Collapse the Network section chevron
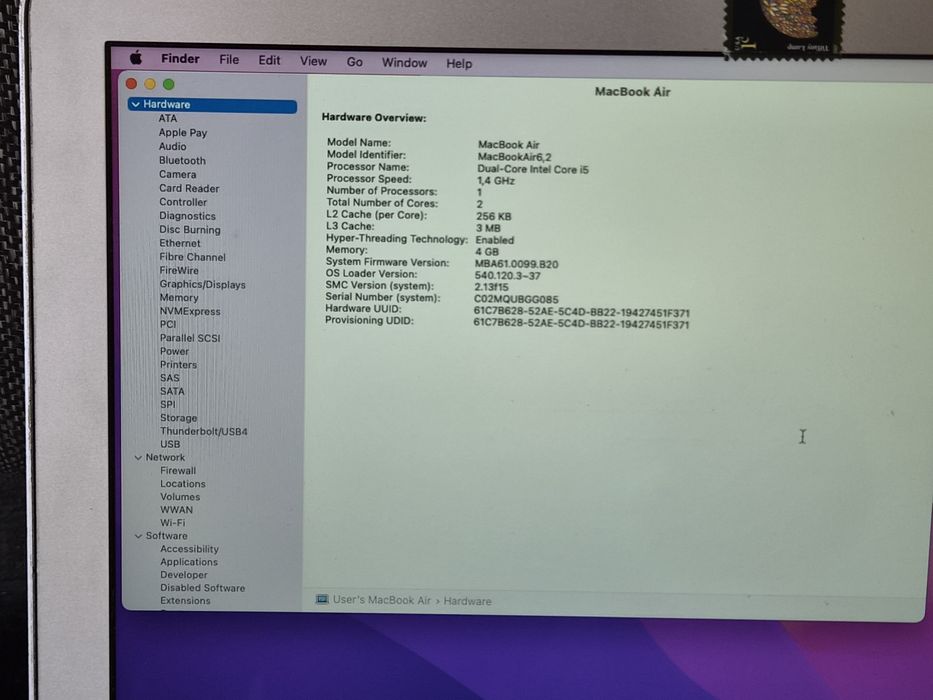Viewport: 933px width, 700px height. click(138, 458)
